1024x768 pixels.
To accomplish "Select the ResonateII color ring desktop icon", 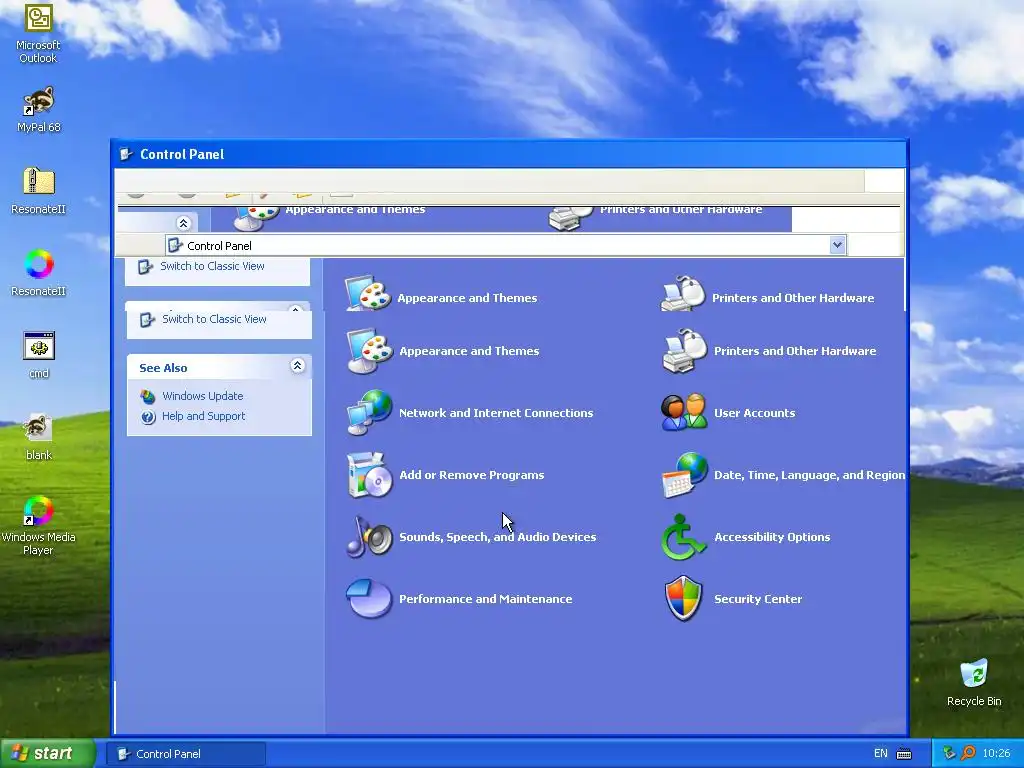I will 39,272.
